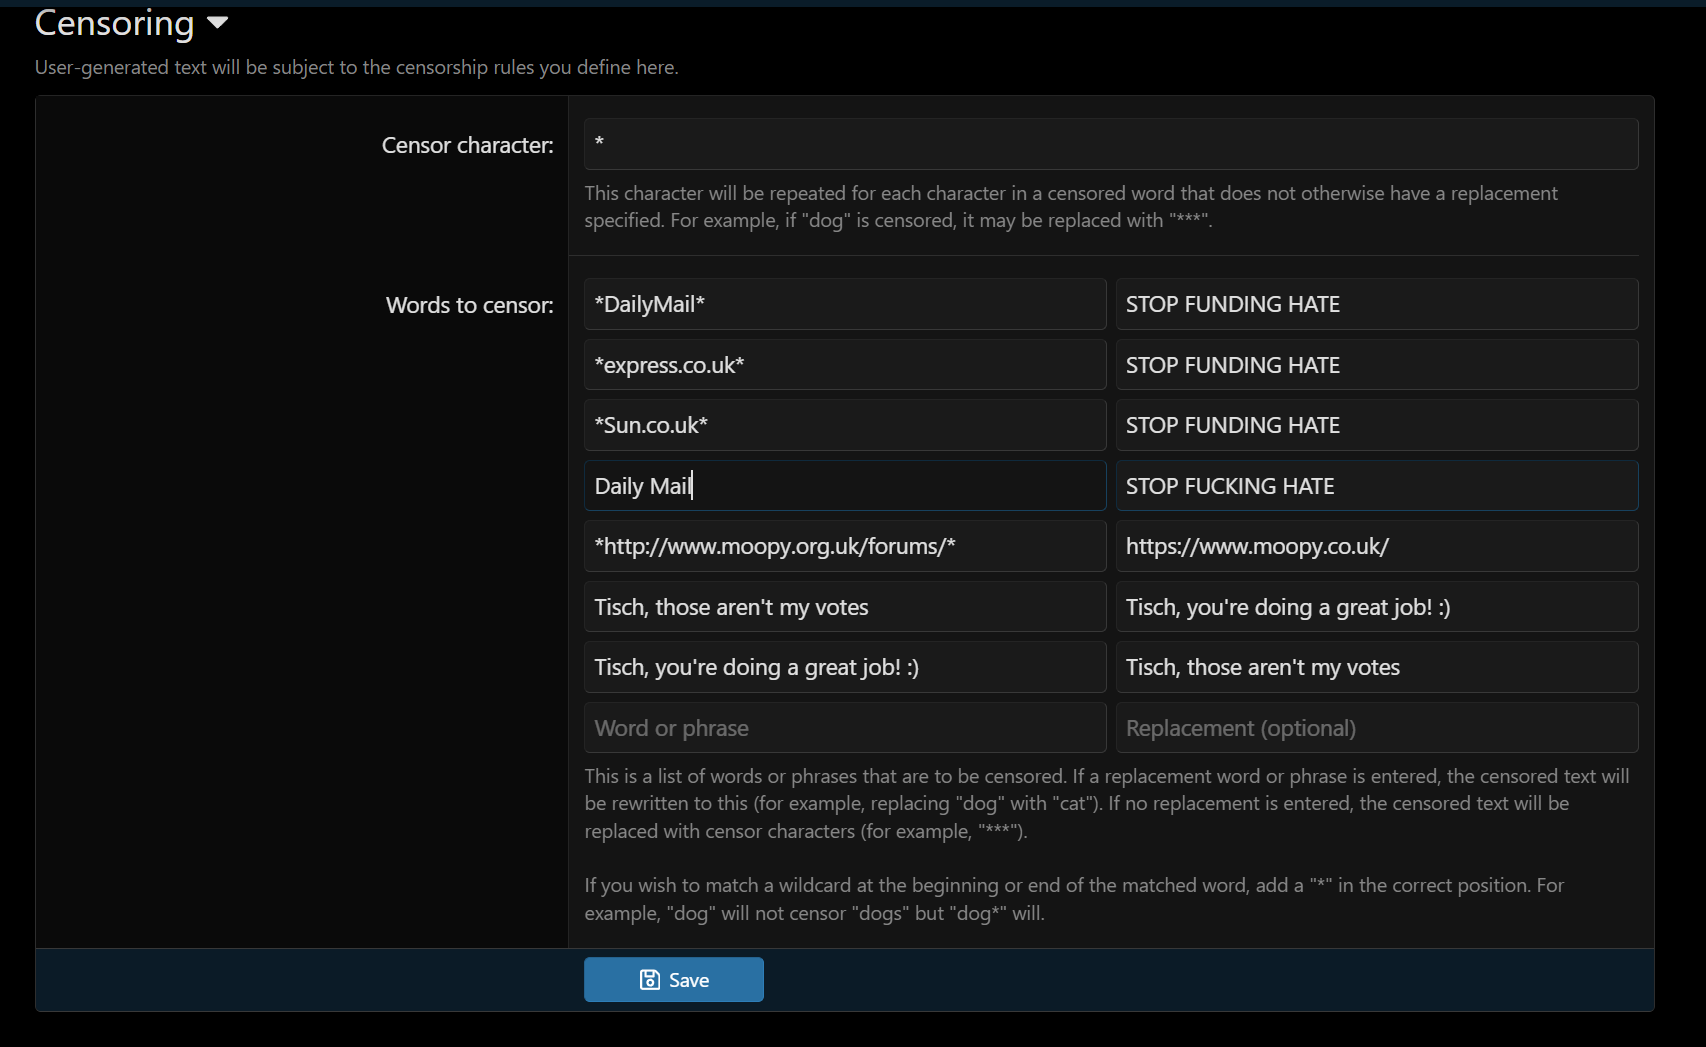Expand the Censoring heading dropdown arrow
This screenshot has width=1706, height=1047.
click(x=217, y=23)
